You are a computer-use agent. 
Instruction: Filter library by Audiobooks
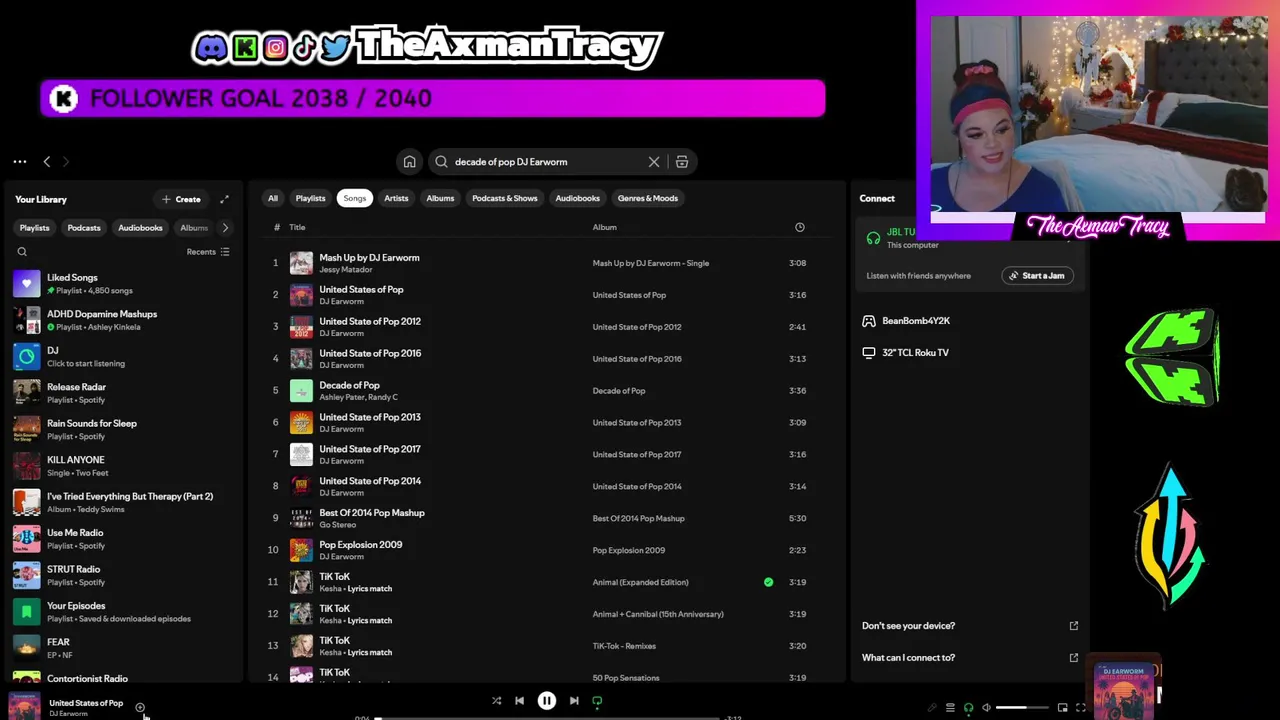point(140,228)
